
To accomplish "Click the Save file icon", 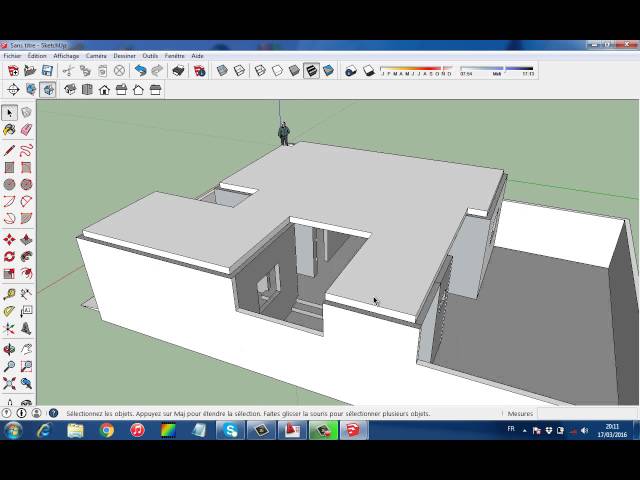I will click(x=47, y=71).
